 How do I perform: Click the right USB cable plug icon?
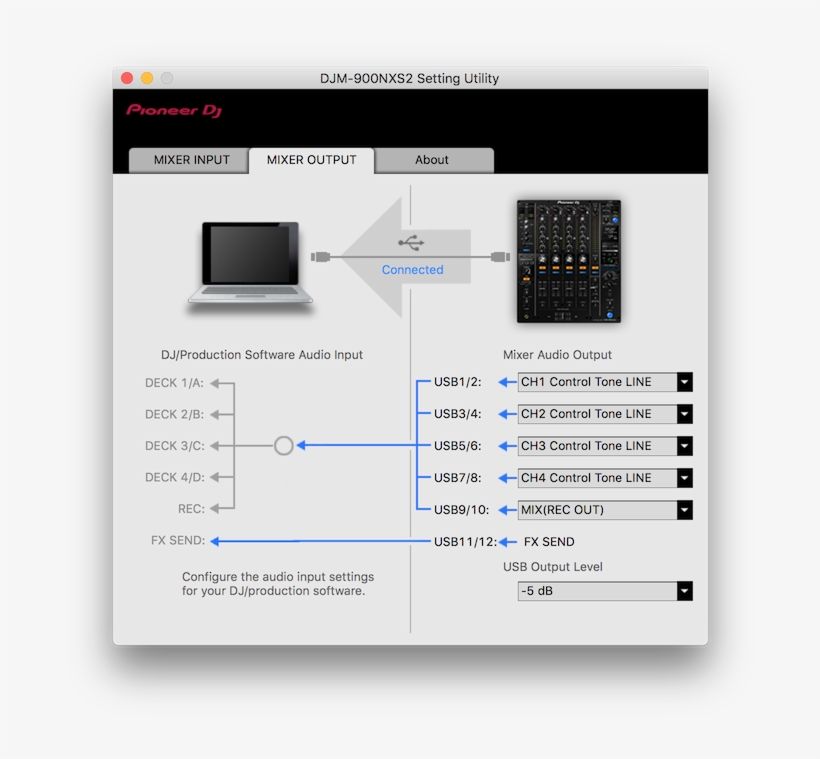(500, 257)
